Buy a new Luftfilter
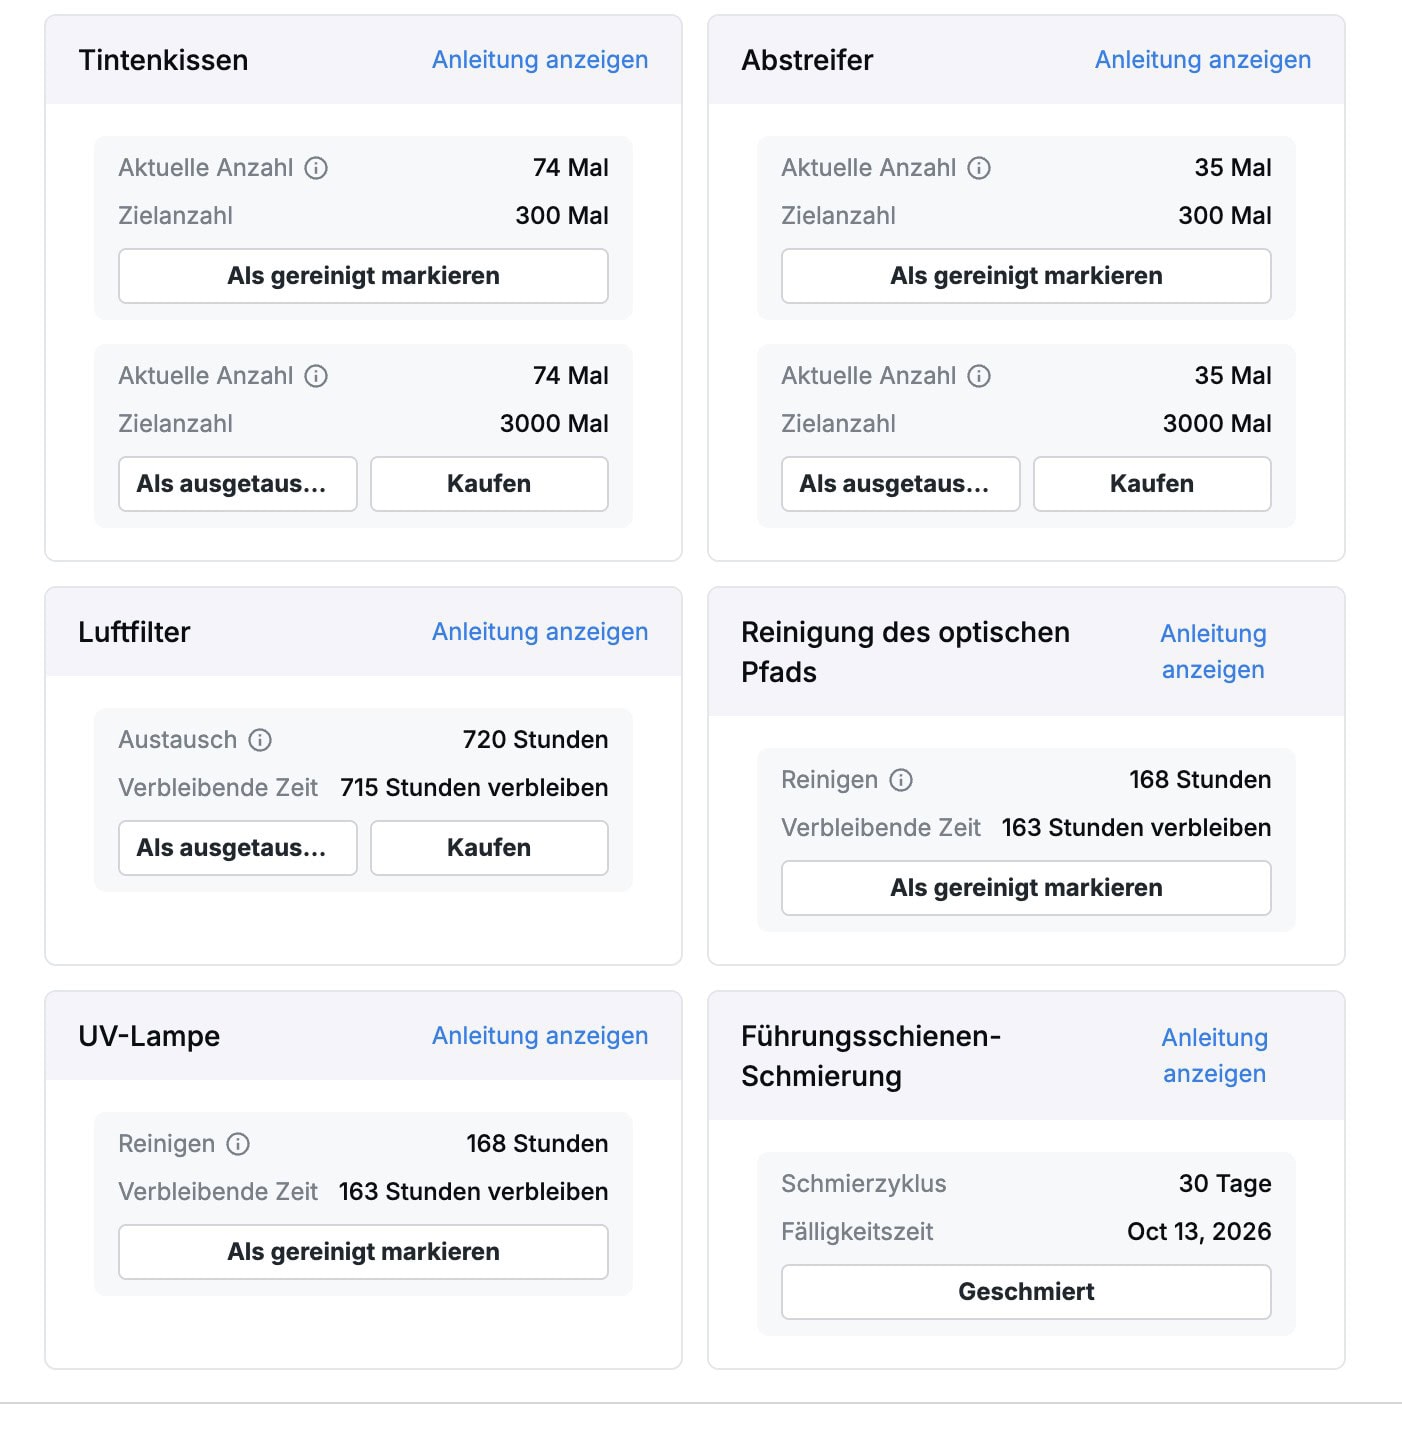This screenshot has height=1430, width=1402. click(489, 848)
